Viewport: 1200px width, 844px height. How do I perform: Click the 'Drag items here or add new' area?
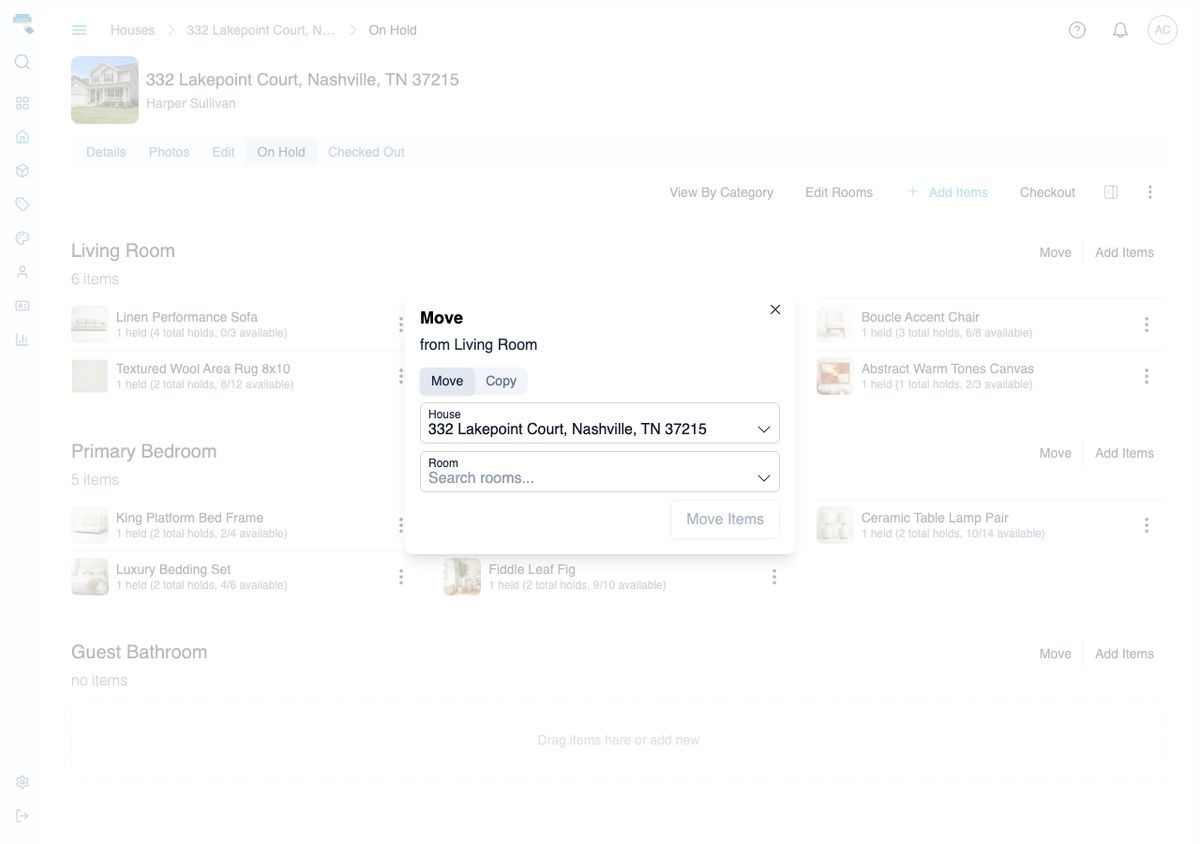pyautogui.click(x=618, y=740)
